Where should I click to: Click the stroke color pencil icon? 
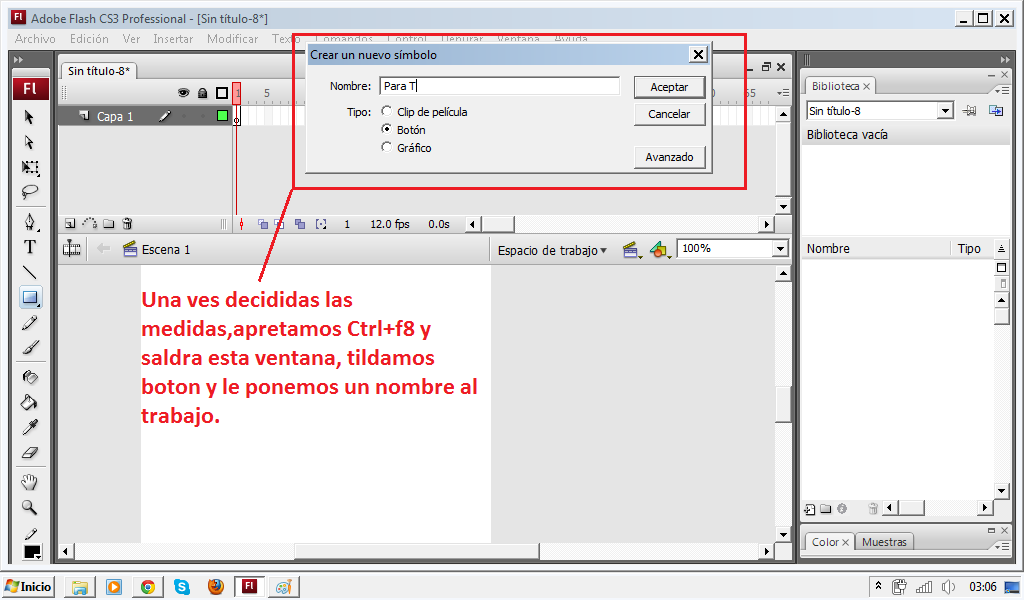point(31,534)
